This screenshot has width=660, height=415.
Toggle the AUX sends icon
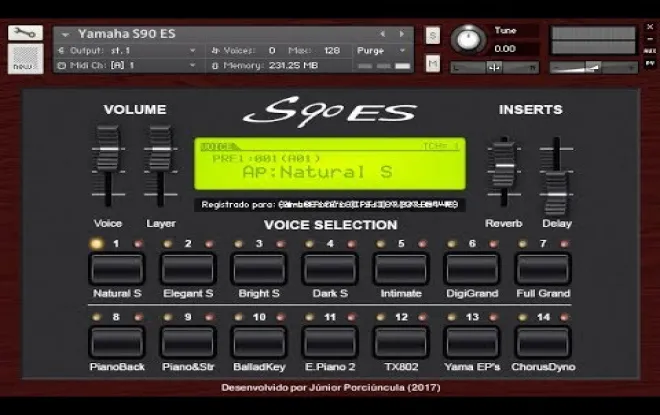click(x=650, y=51)
